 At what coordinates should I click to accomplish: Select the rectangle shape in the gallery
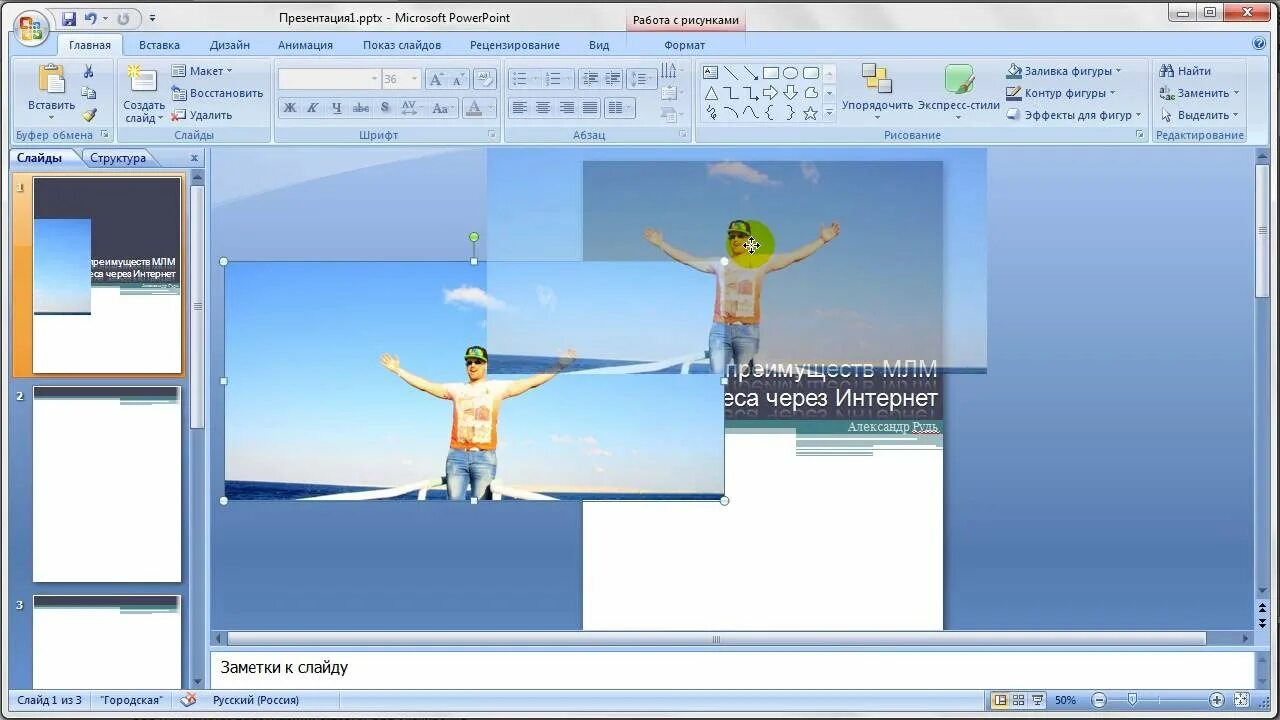point(770,72)
